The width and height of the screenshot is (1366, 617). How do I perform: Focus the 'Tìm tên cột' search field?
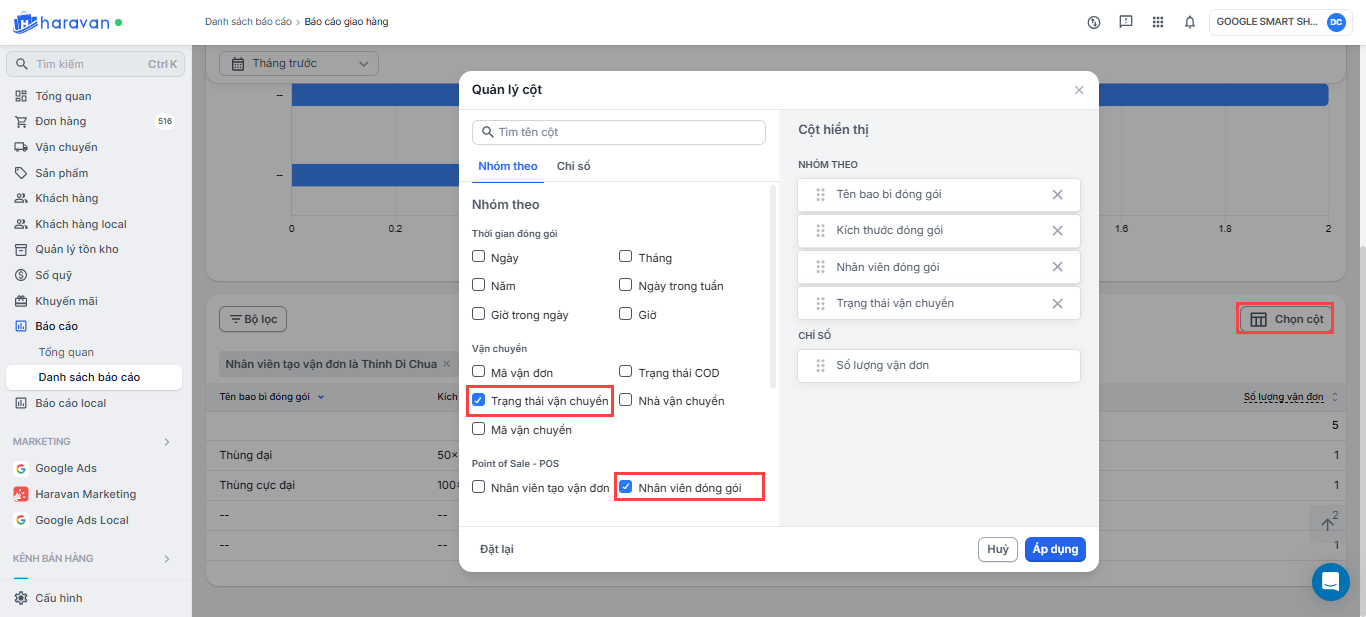point(625,132)
